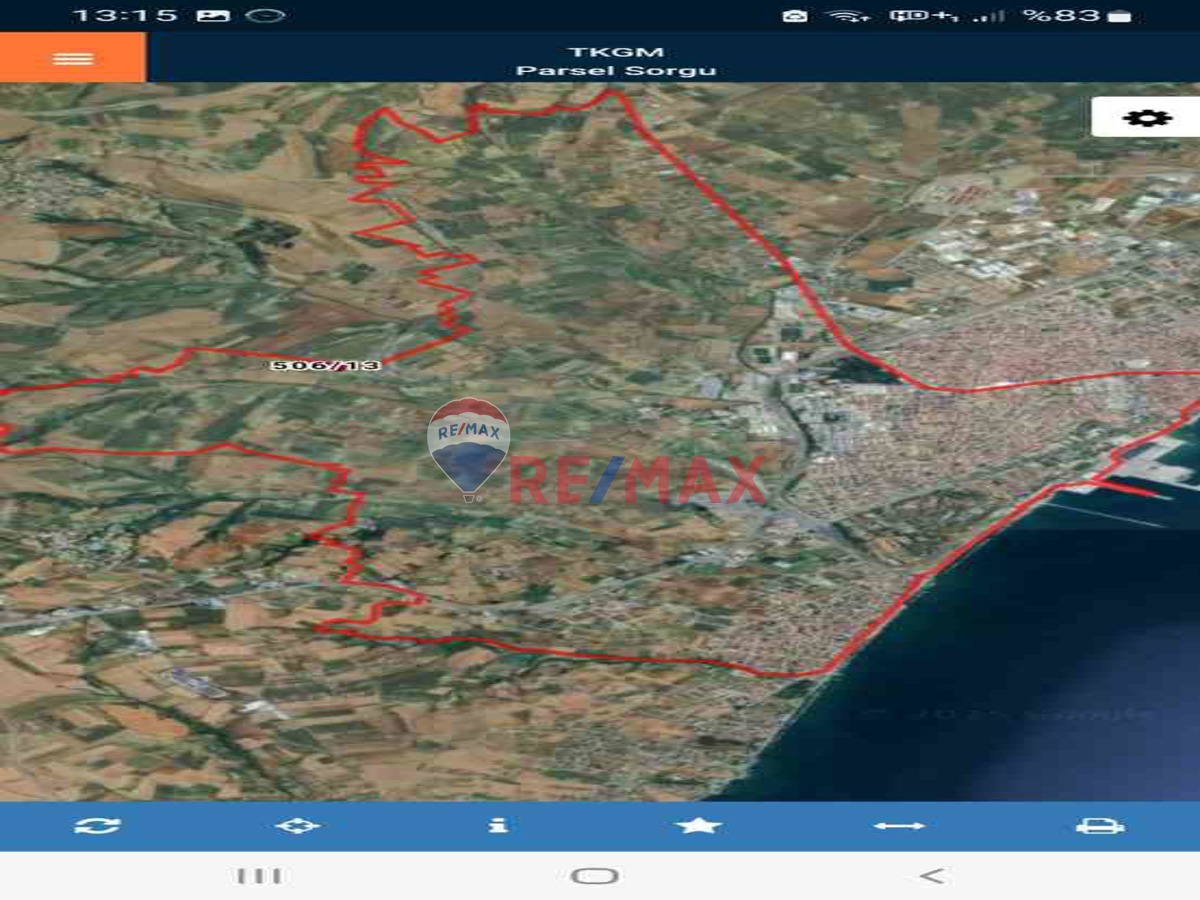Tap the 506/13 parcel label
Screen dimensions: 1200x900
(326, 366)
